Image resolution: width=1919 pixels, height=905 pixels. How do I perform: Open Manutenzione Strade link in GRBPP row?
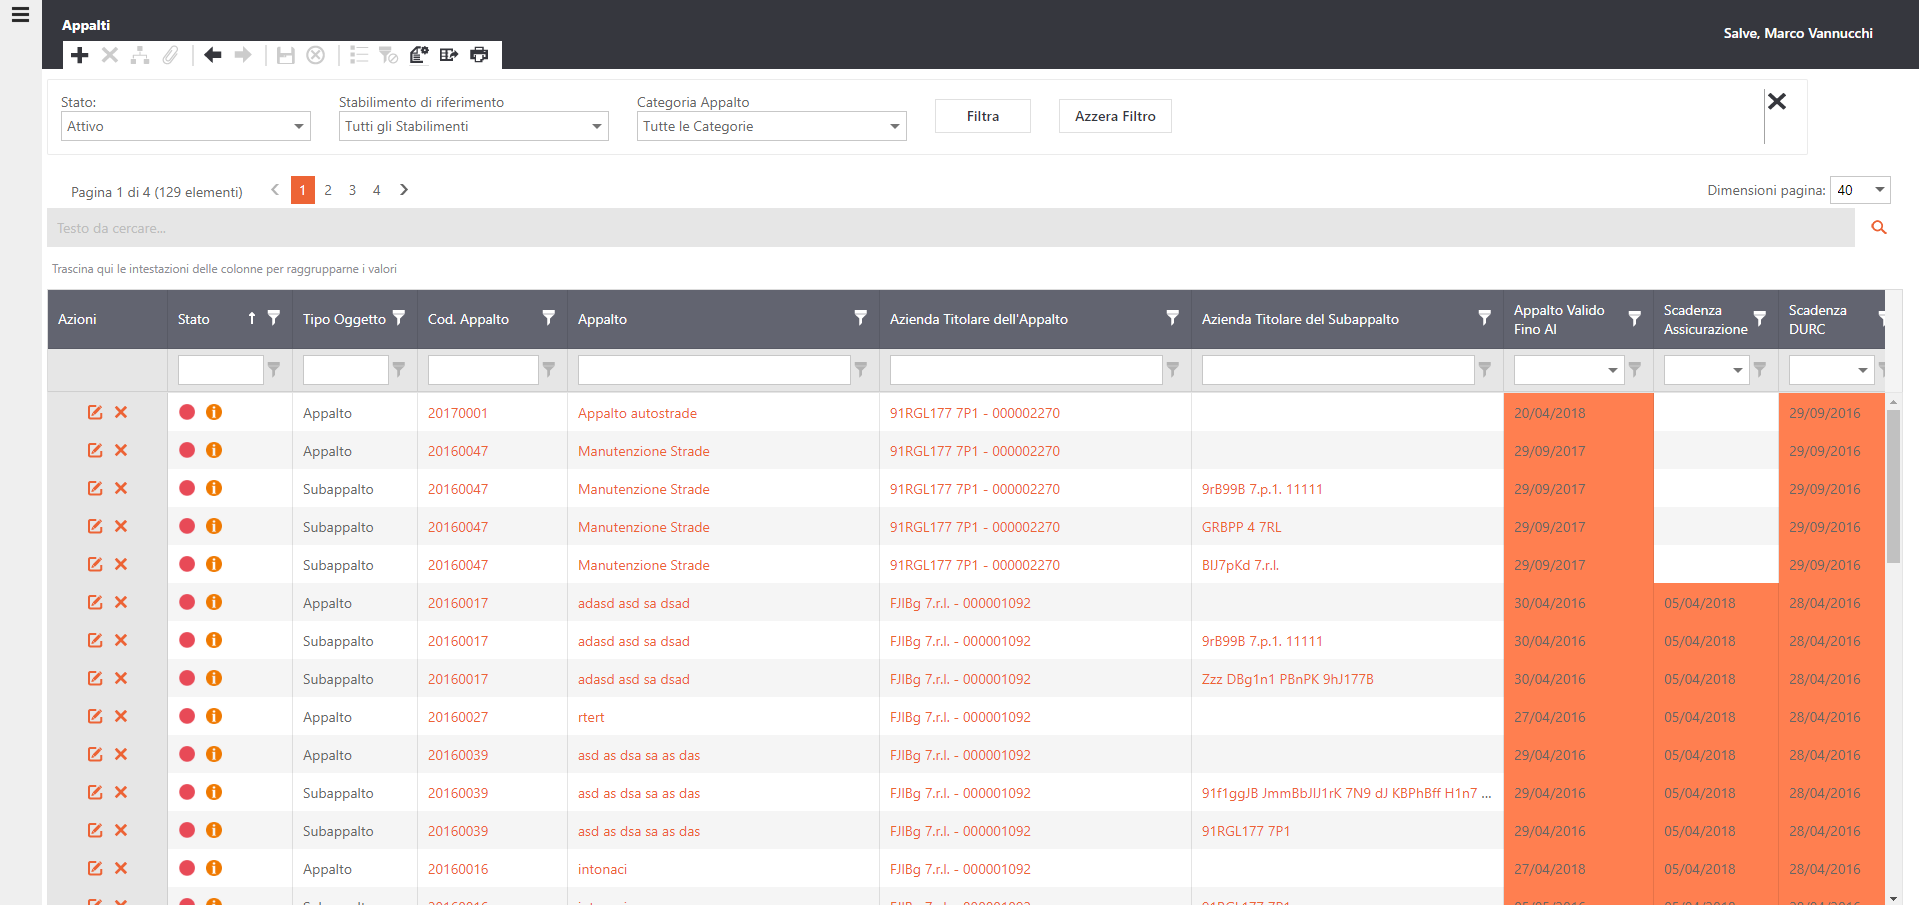coord(644,527)
